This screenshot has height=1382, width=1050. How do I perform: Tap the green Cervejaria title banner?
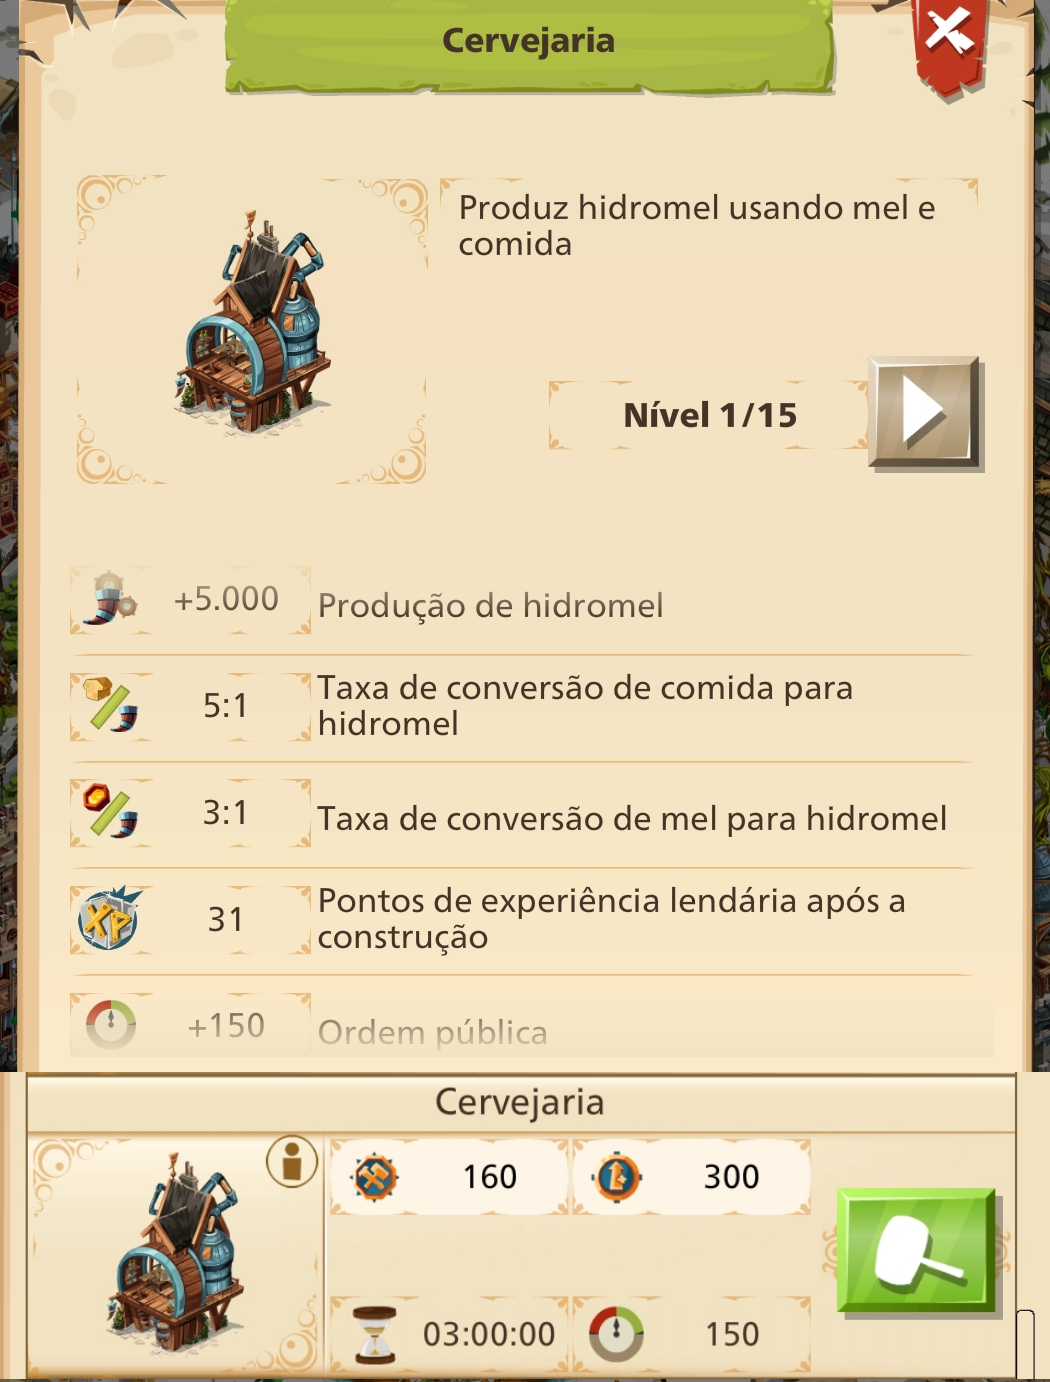tap(529, 42)
